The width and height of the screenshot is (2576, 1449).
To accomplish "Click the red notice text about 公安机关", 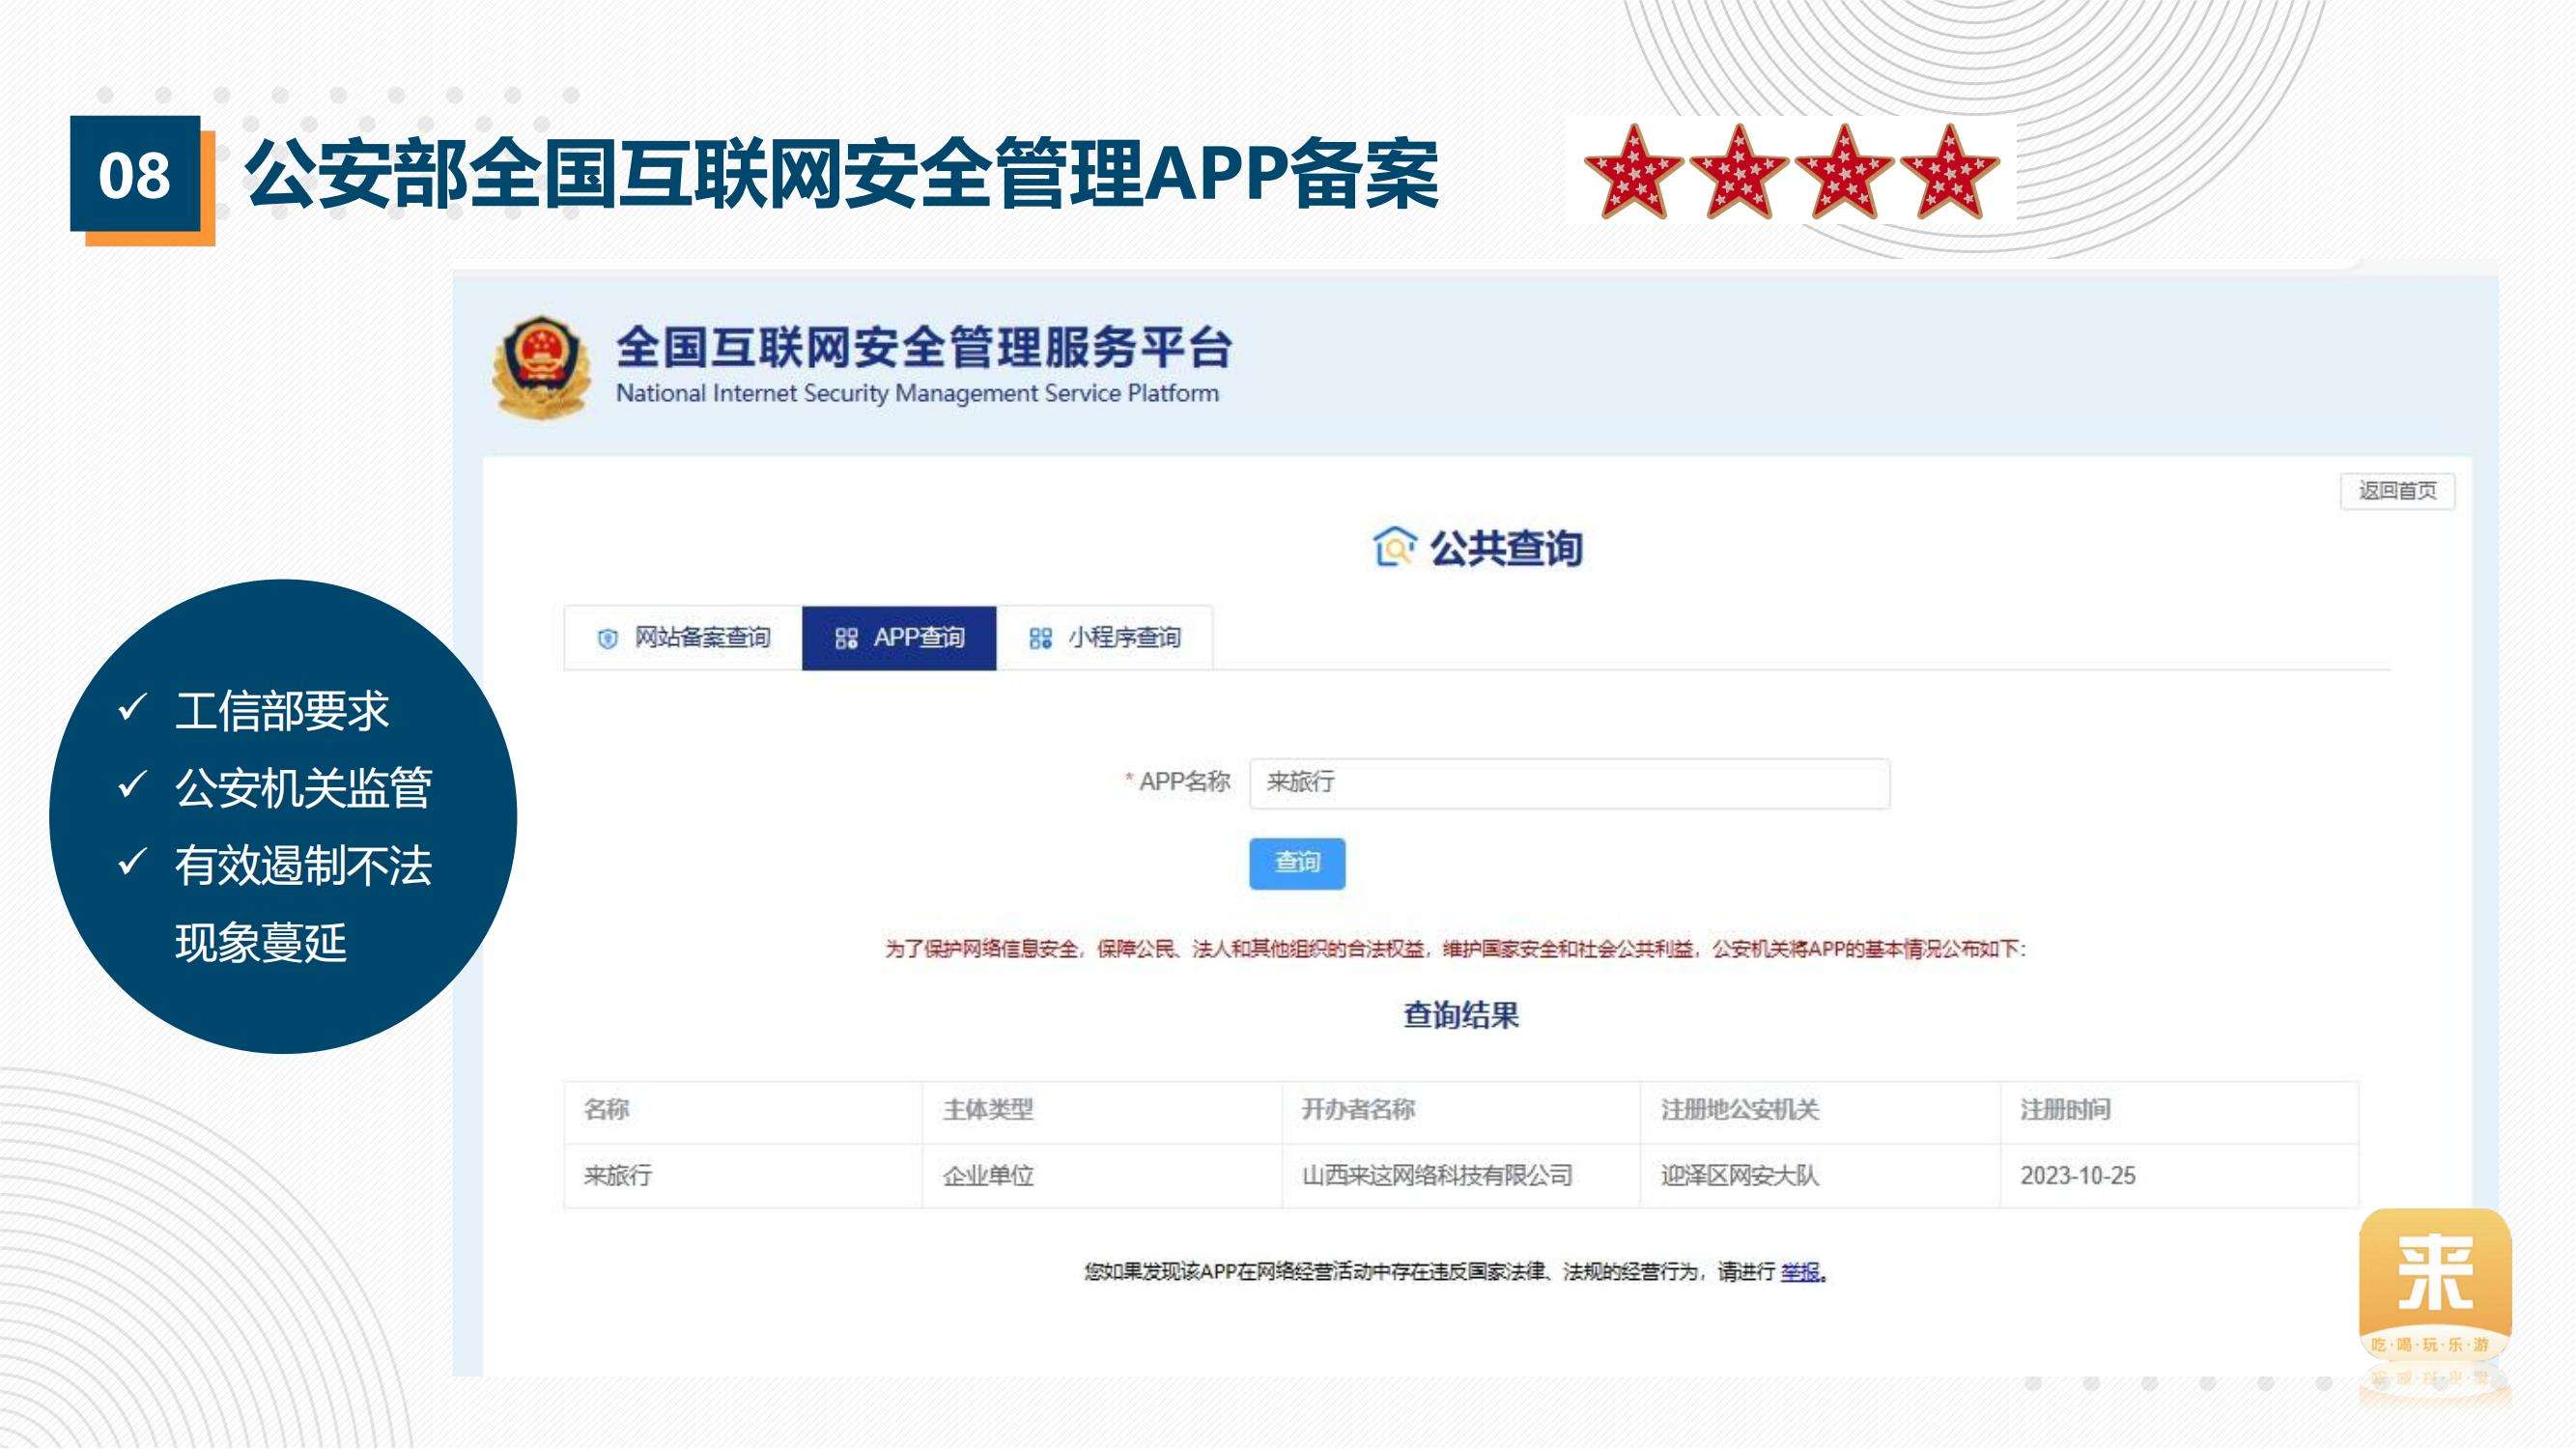I will coord(1454,948).
